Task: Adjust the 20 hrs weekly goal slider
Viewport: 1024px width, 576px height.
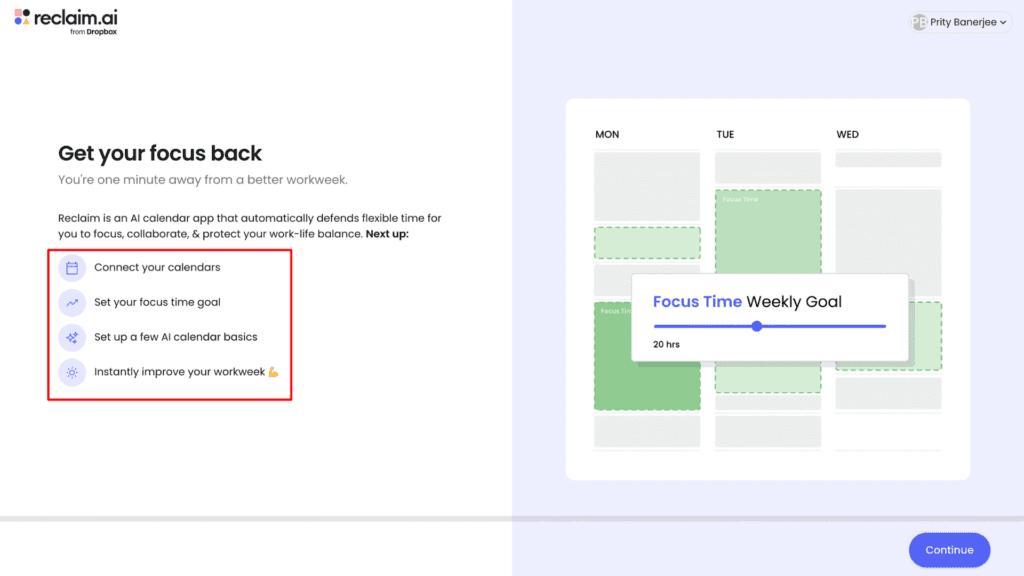Action: tap(757, 326)
